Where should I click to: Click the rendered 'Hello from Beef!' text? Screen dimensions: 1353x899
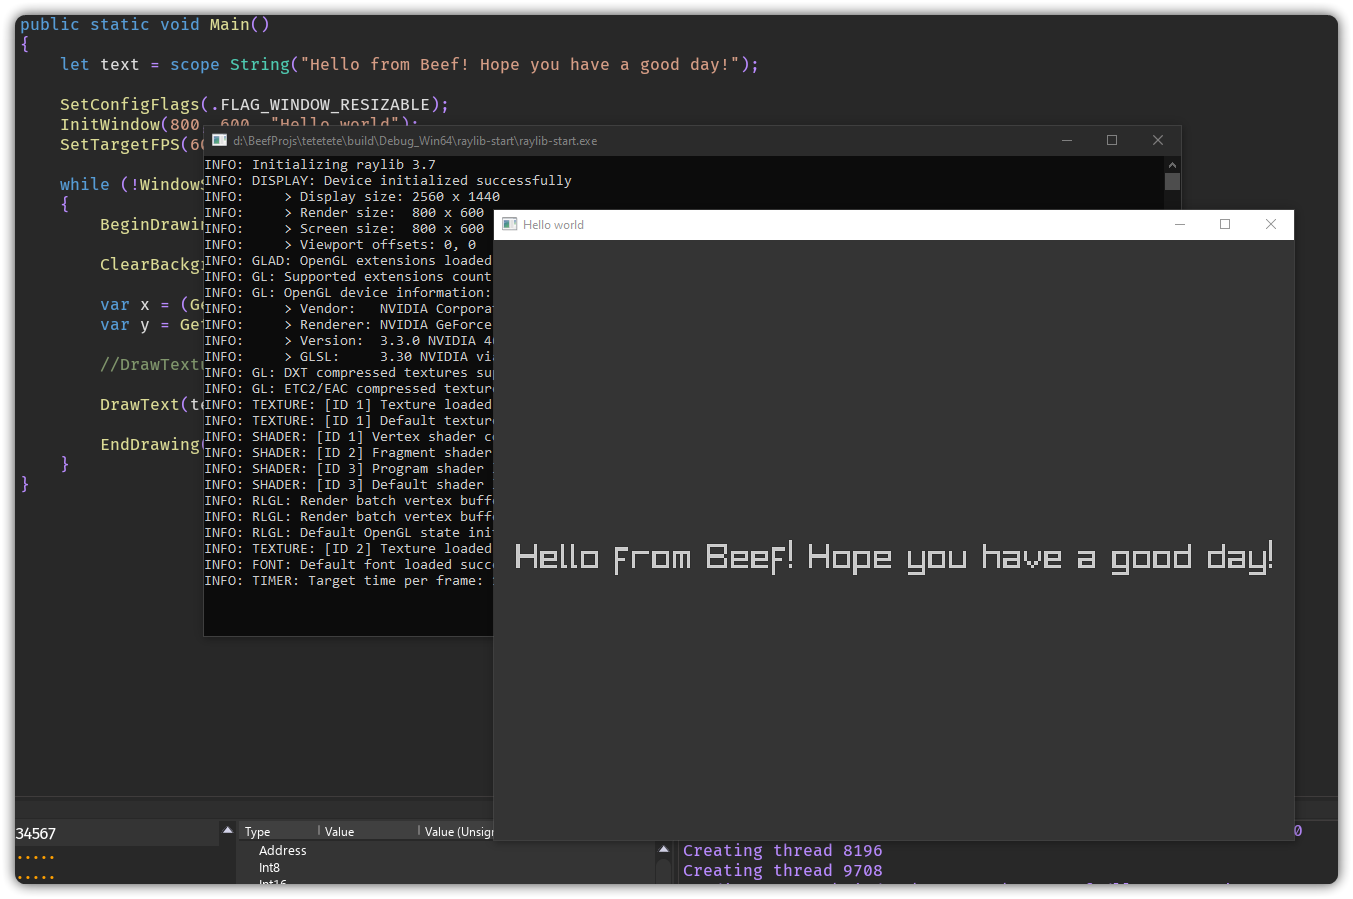[654, 557]
